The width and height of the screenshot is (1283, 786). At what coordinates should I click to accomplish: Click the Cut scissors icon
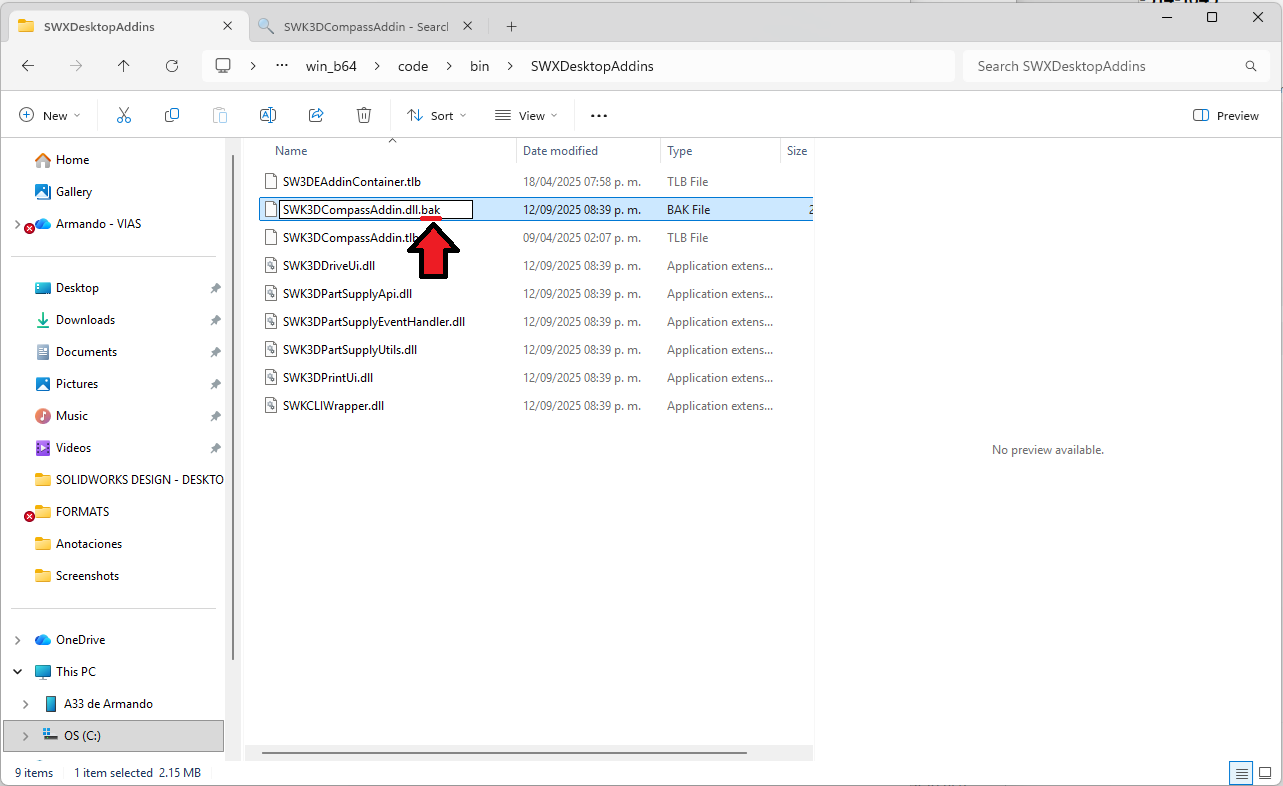click(x=124, y=116)
